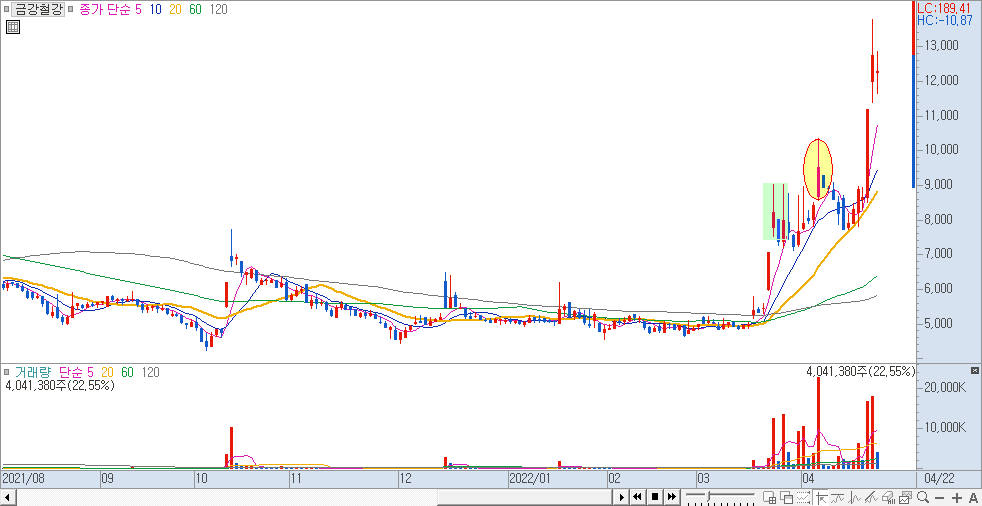Viewport: 982px width, 506px height.
Task: Select the 120-day moving average label
Action: [x=219, y=9]
